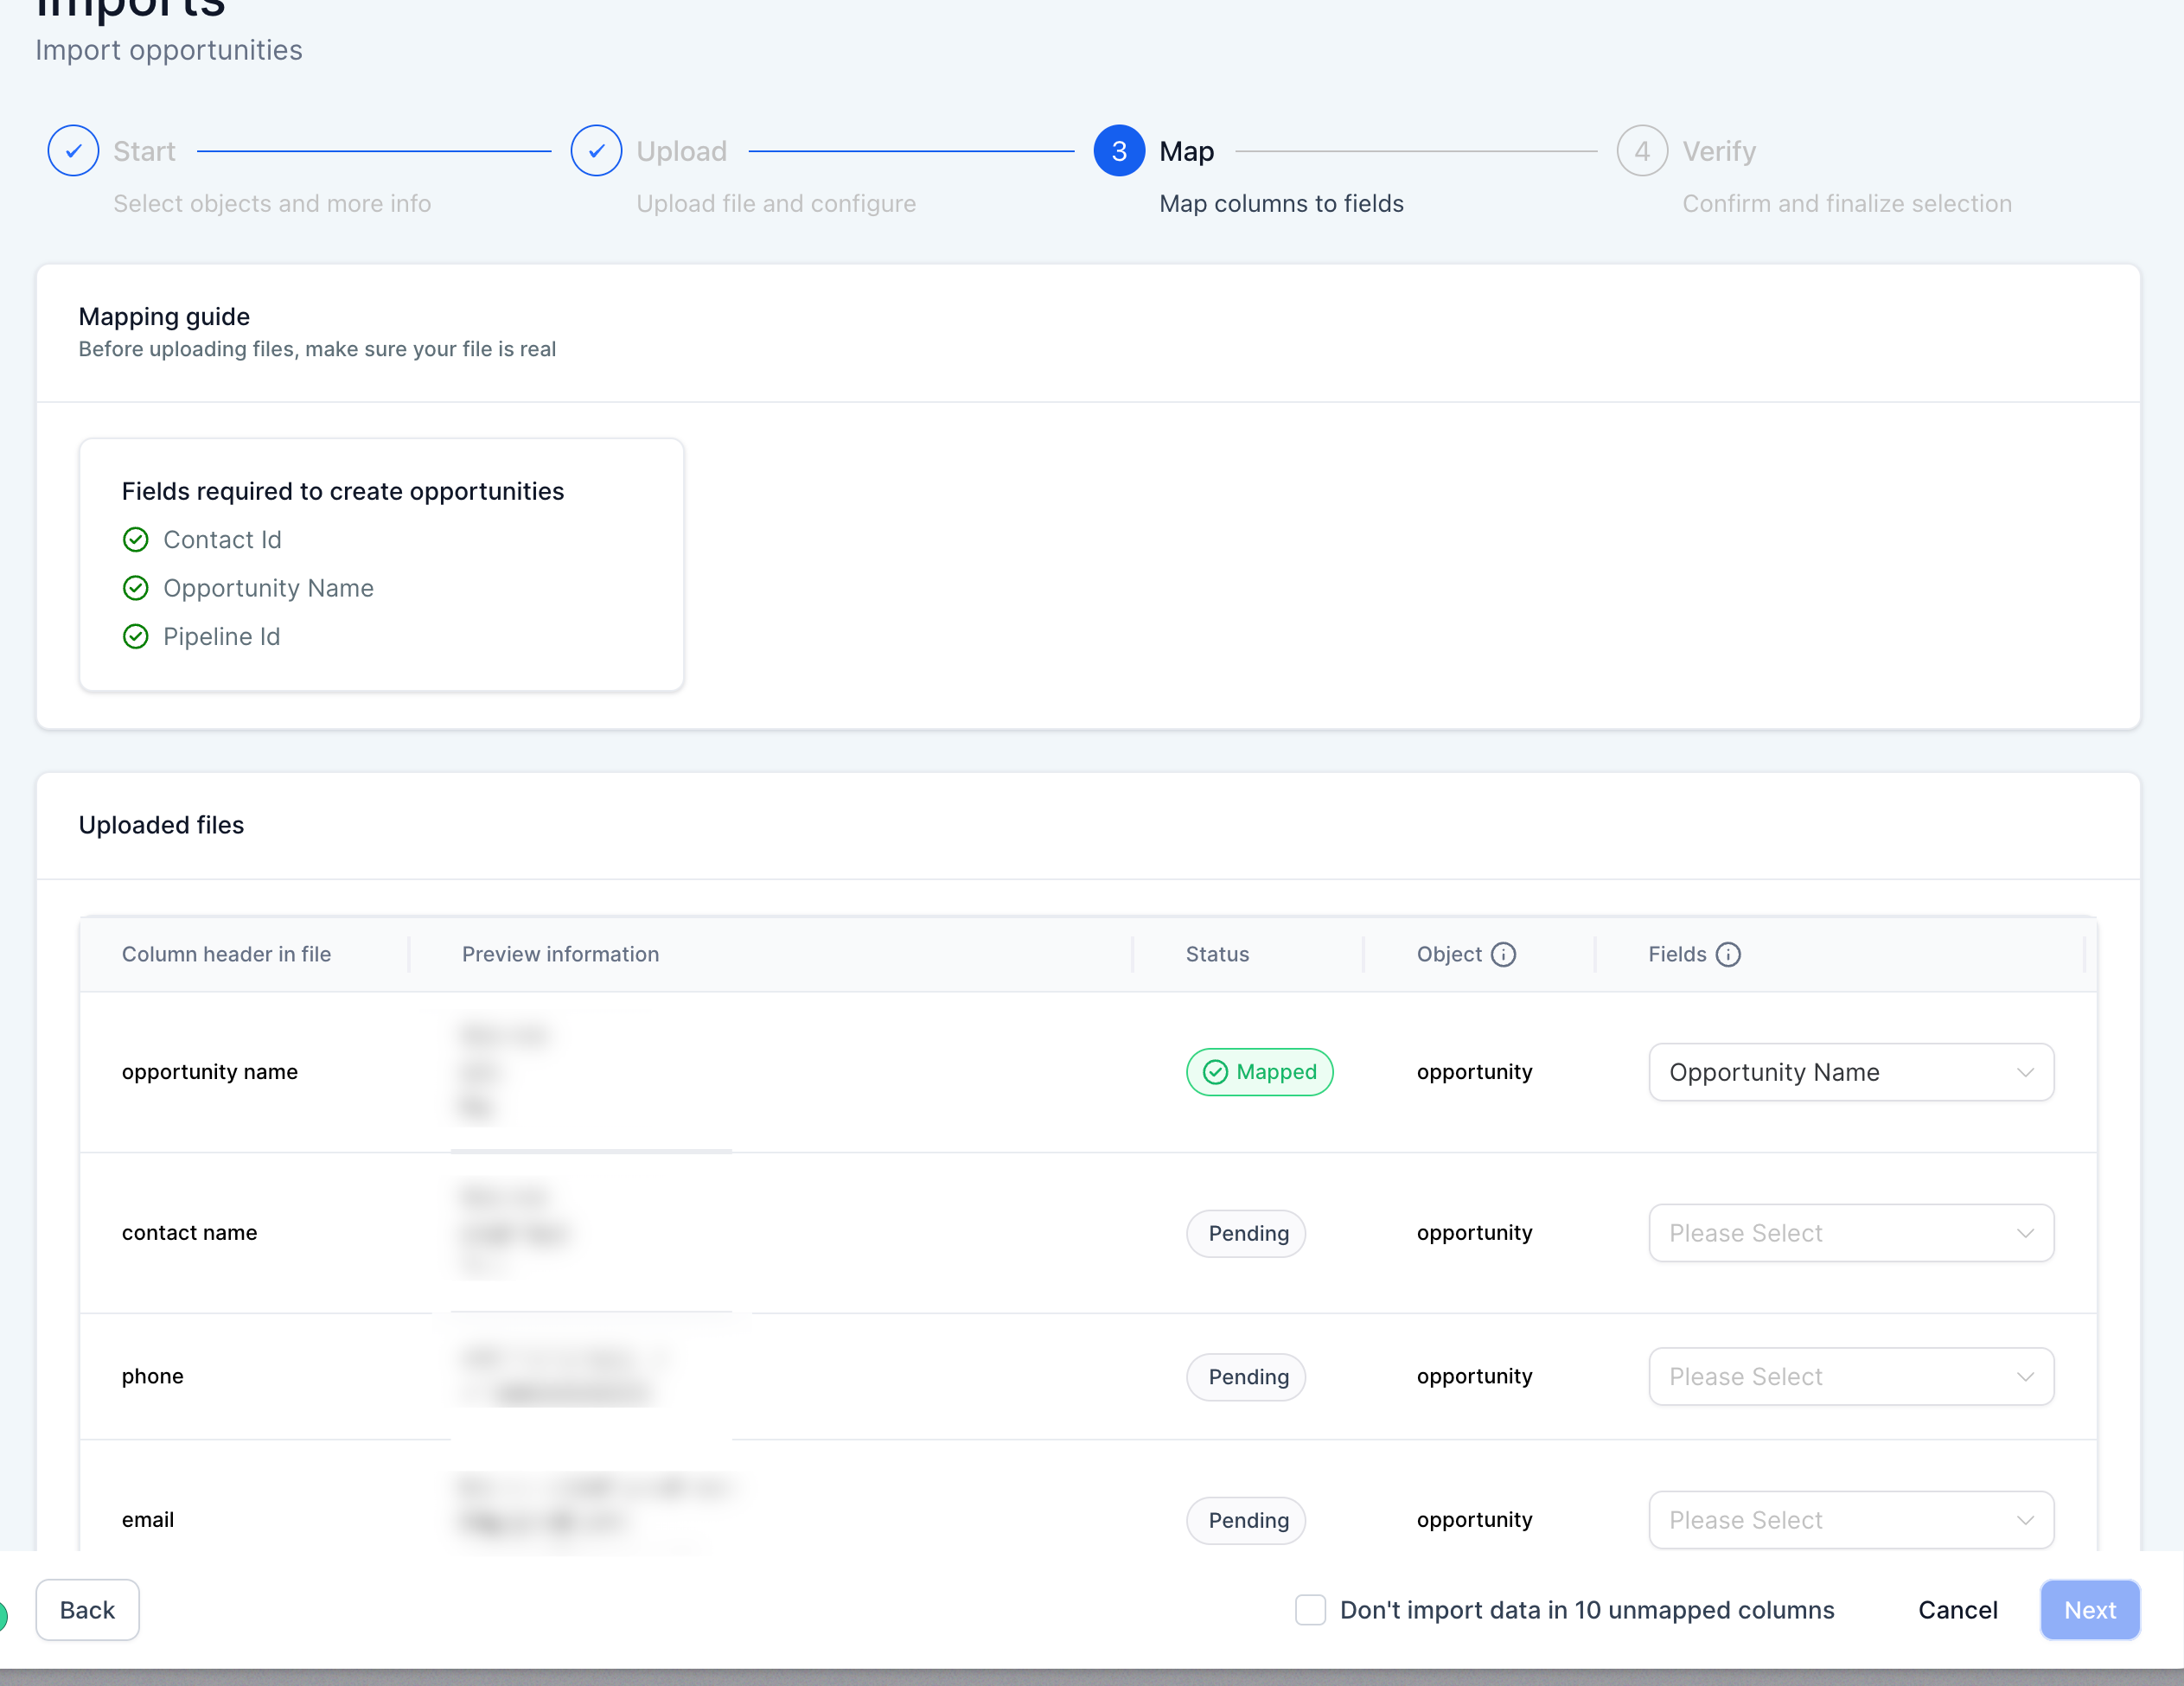Open the Please Select dropdown for email
The height and width of the screenshot is (1686, 2184).
[1851, 1520]
